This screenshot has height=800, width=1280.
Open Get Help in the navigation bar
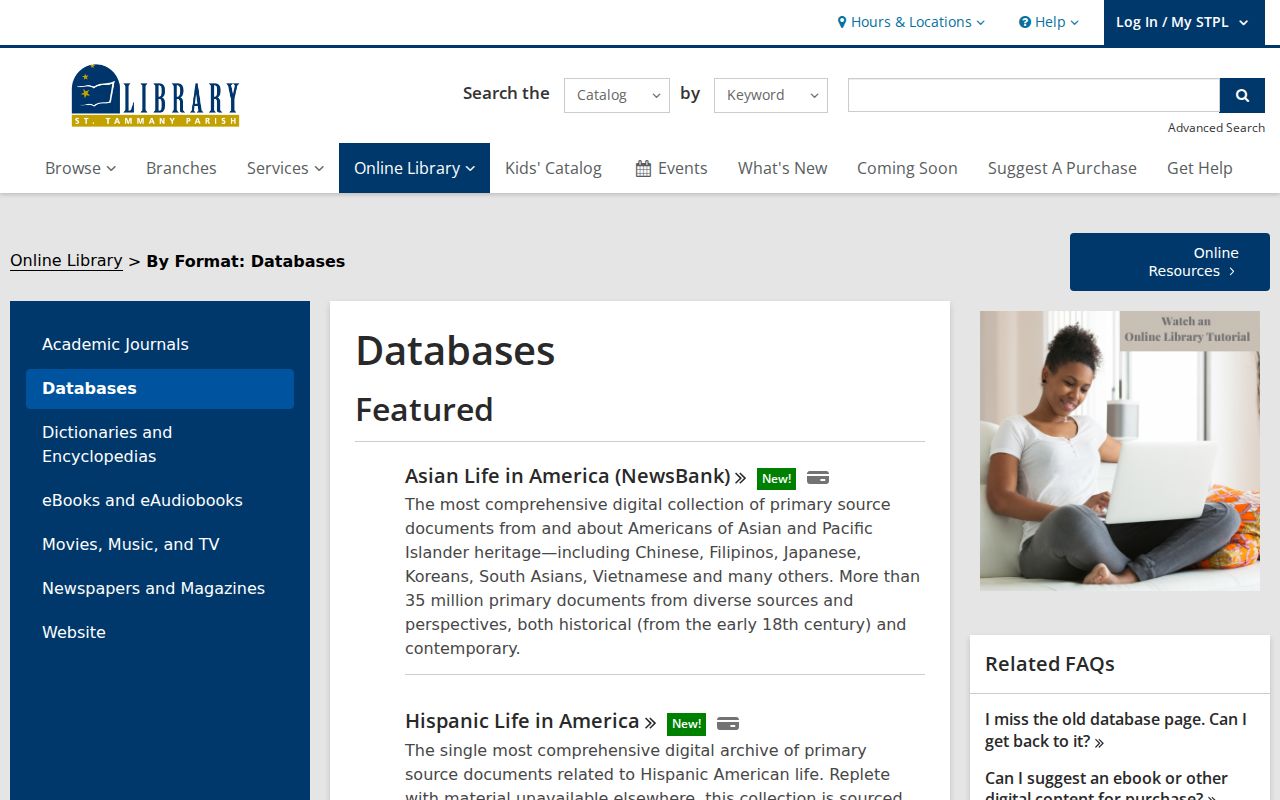coord(1199,168)
